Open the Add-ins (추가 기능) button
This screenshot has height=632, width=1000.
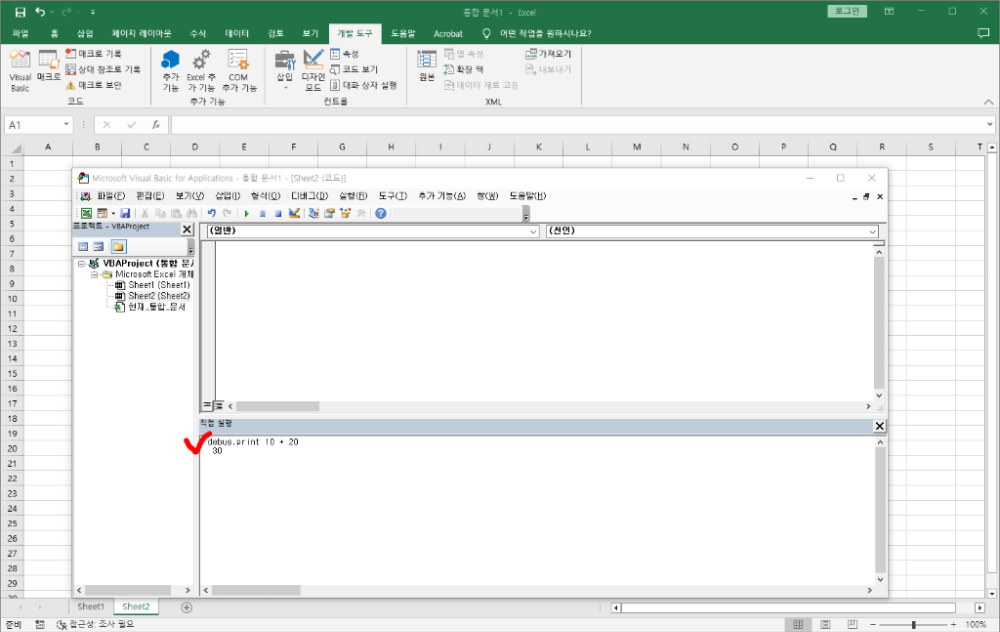click(x=170, y=71)
